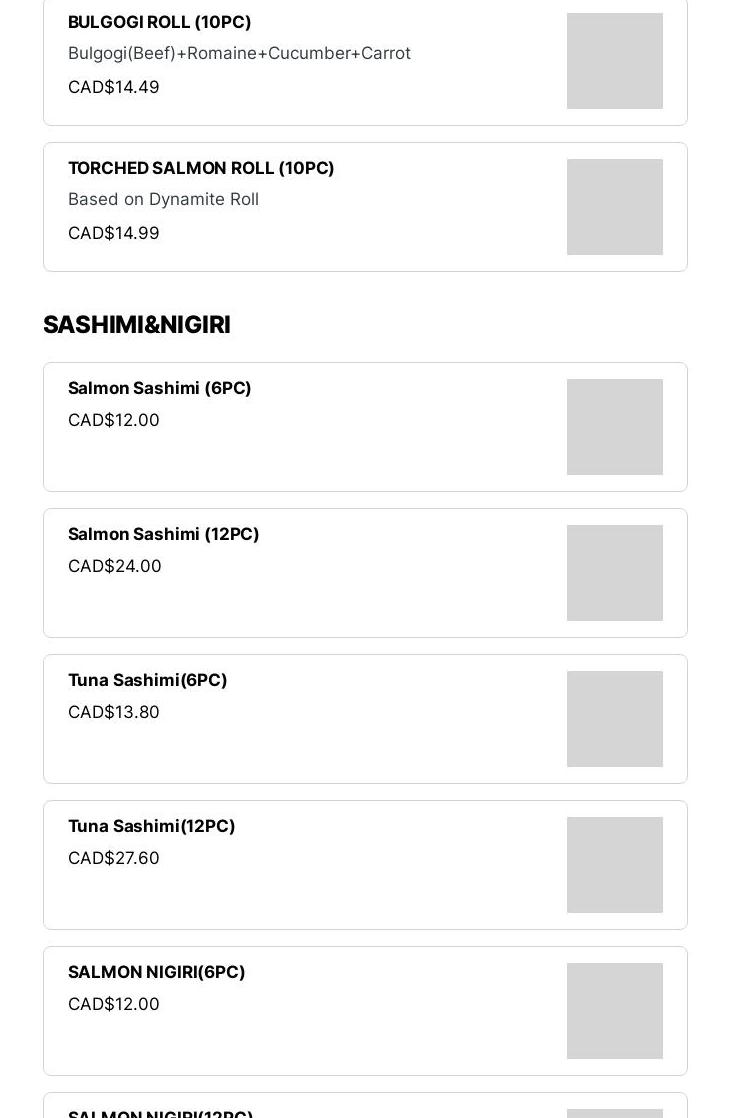Click the Salmon Sashimi (12PC) item name
The height and width of the screenshot is (1118, 730).
pyautogui.click(x=163, y=534)
